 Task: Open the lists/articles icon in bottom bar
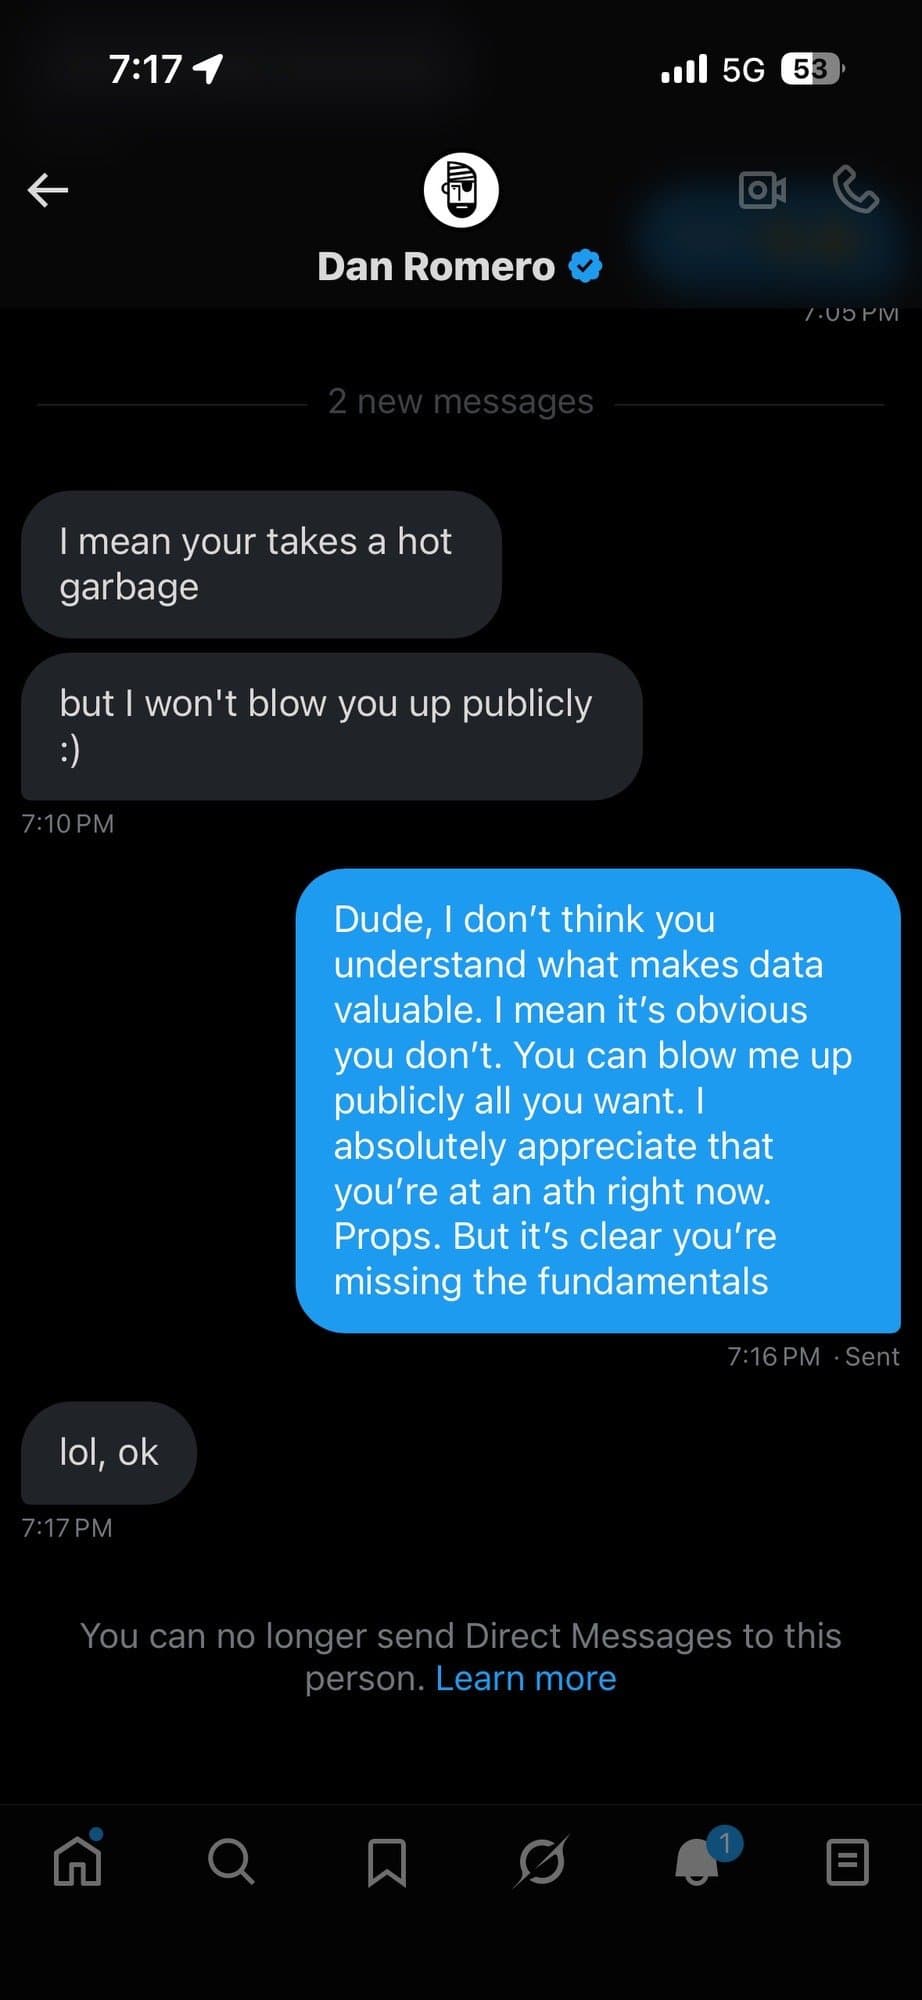(847, 1862)
